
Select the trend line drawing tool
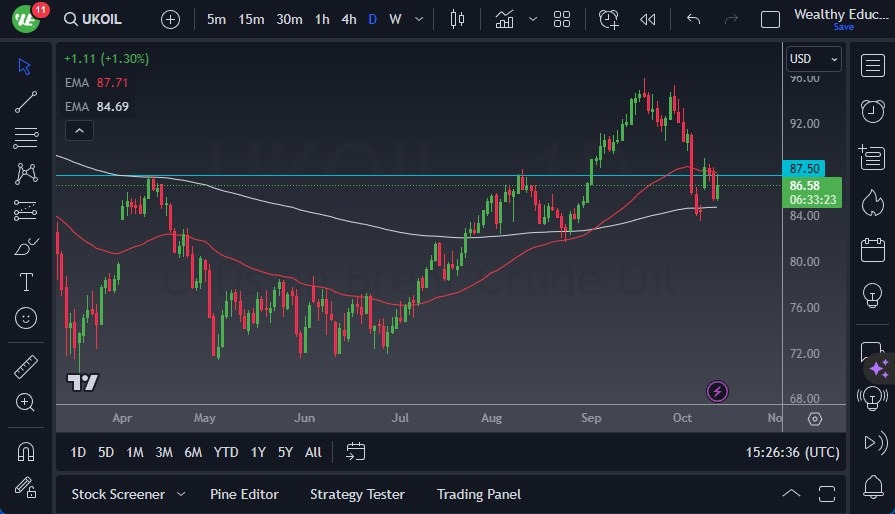[26, 101]
